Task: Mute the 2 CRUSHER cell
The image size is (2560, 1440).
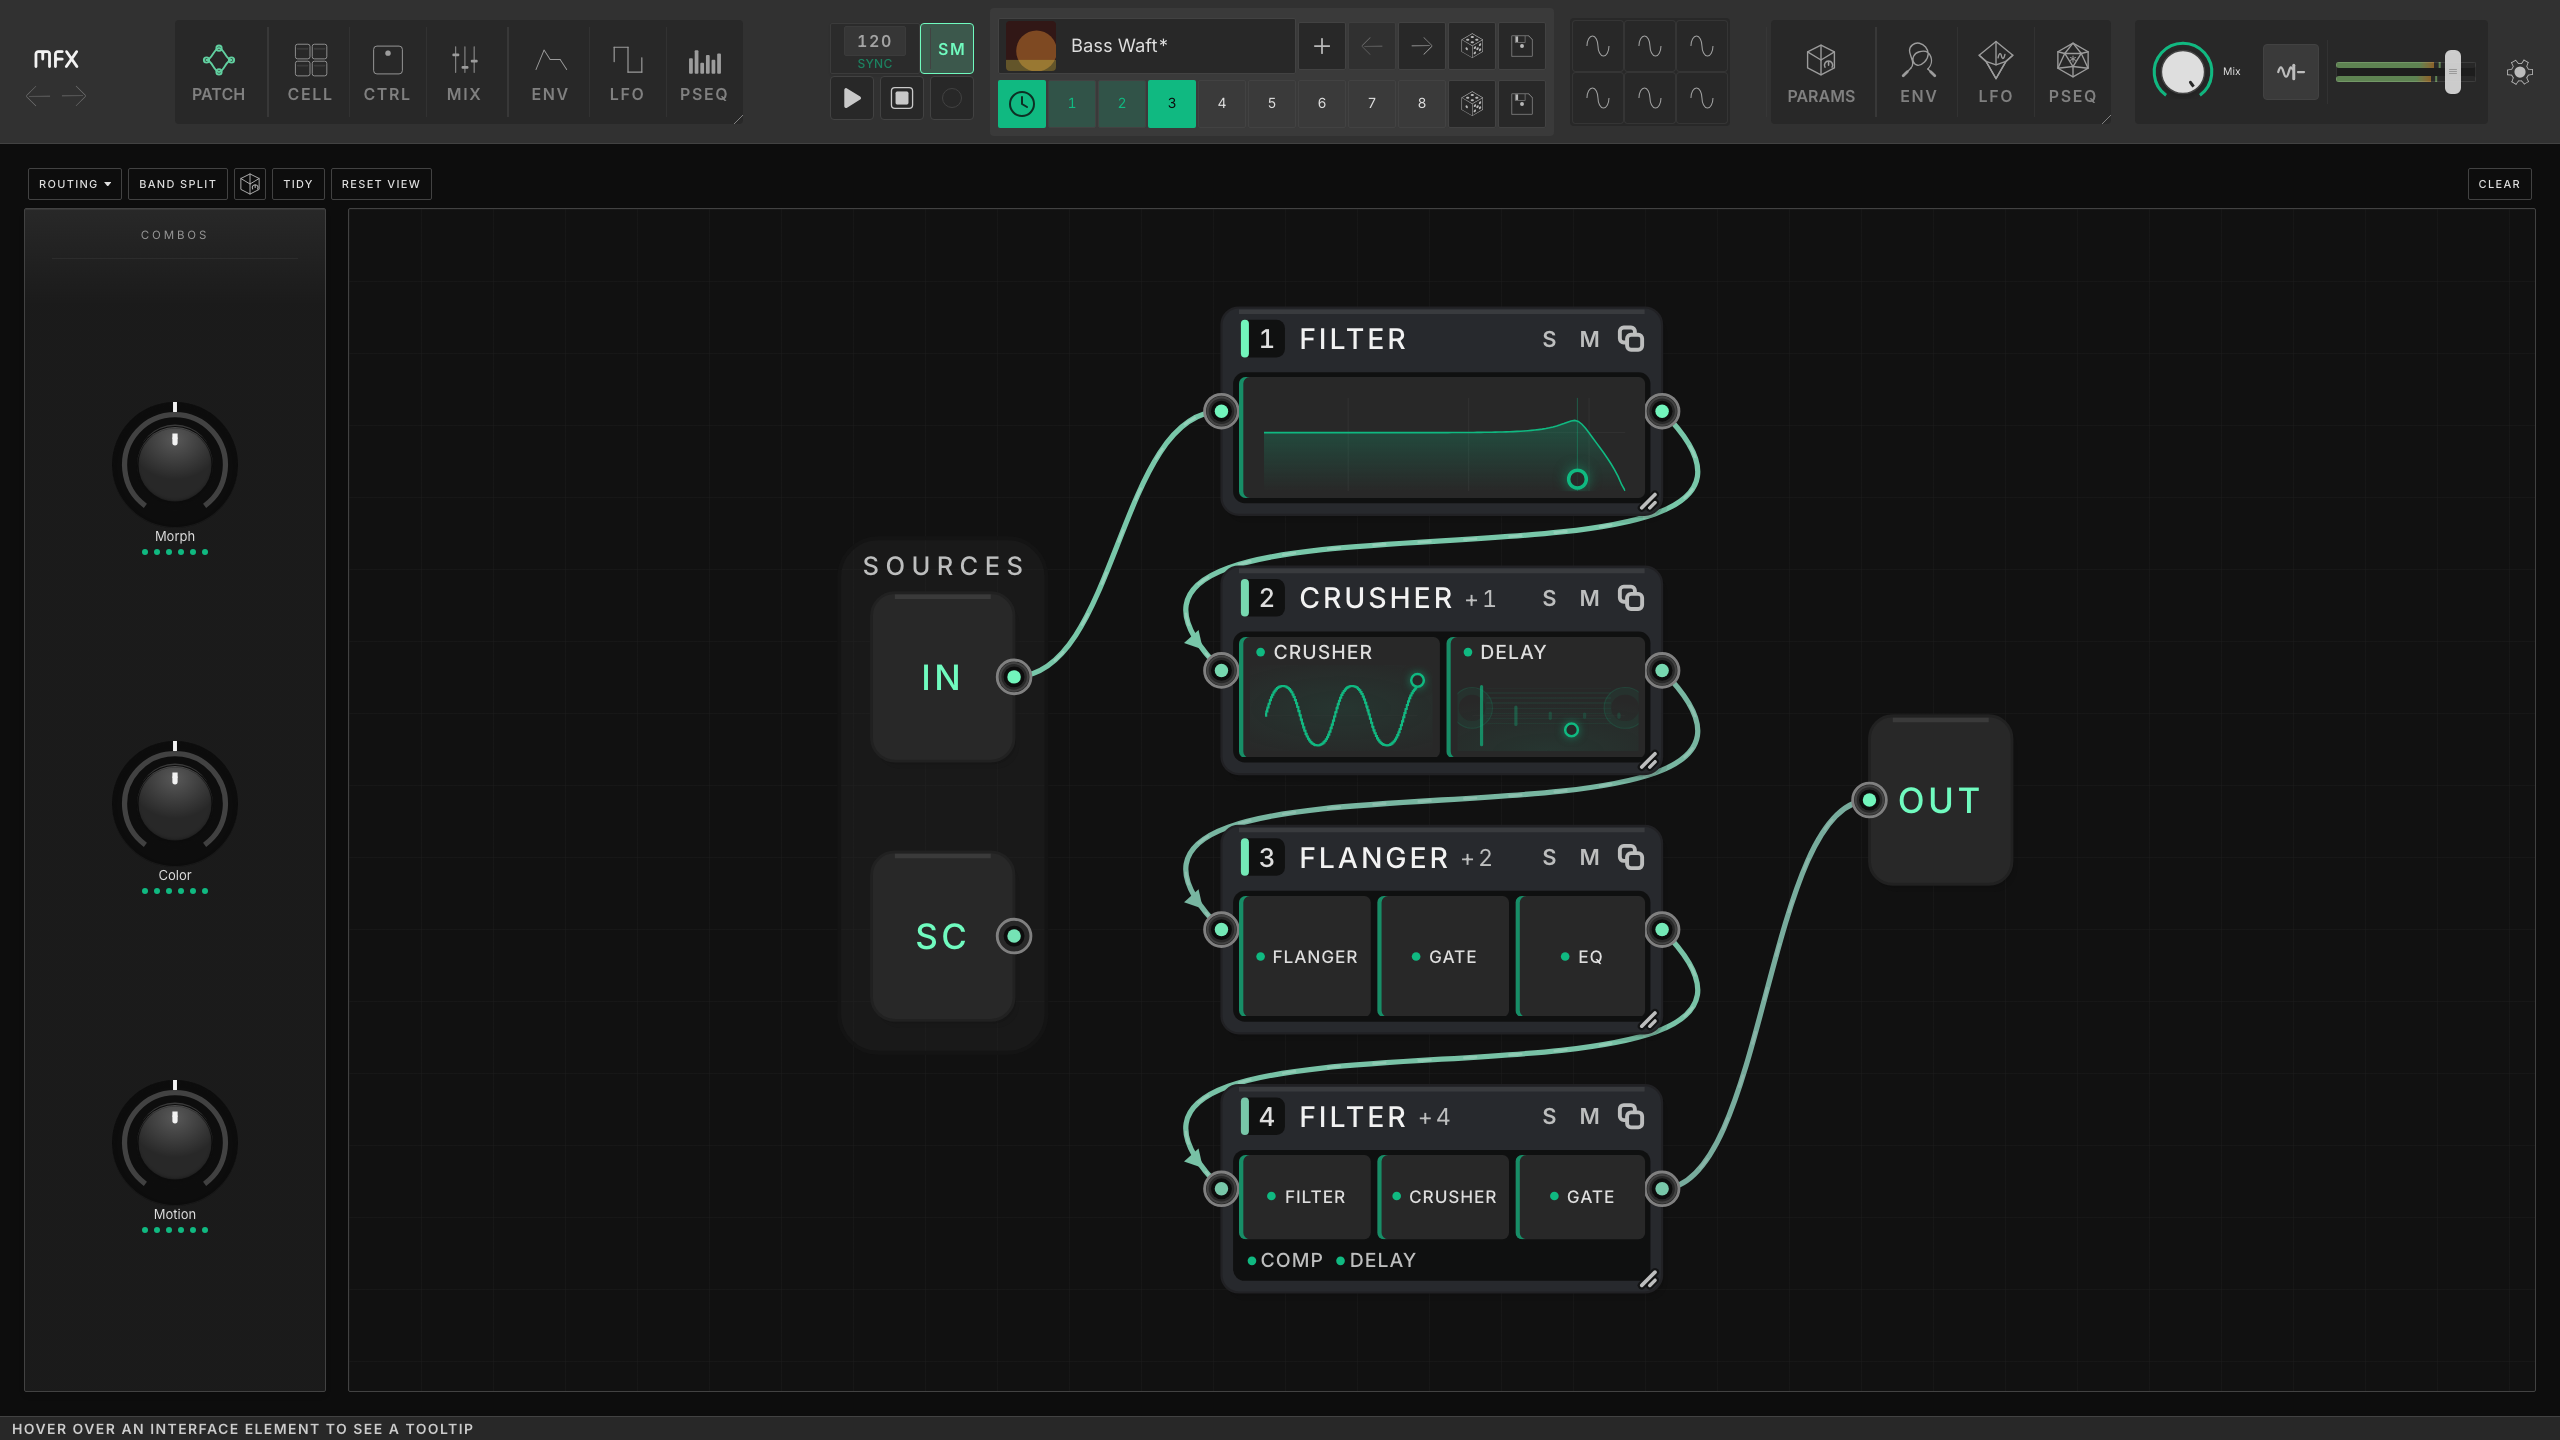Action: point(1589,599)
